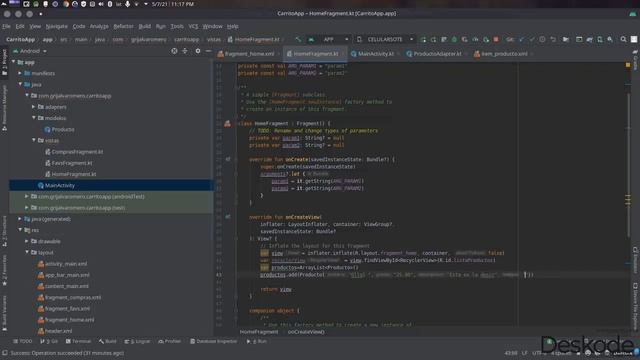
Task: Select fragment_favs.xml in layout folder
Action: tap(64, 309)
